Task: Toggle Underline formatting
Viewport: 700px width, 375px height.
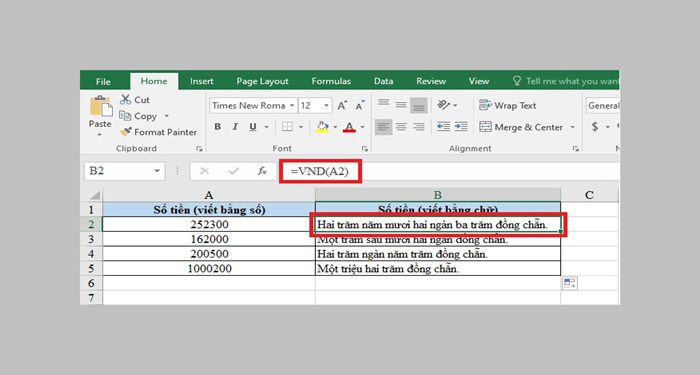Action: 253,127
